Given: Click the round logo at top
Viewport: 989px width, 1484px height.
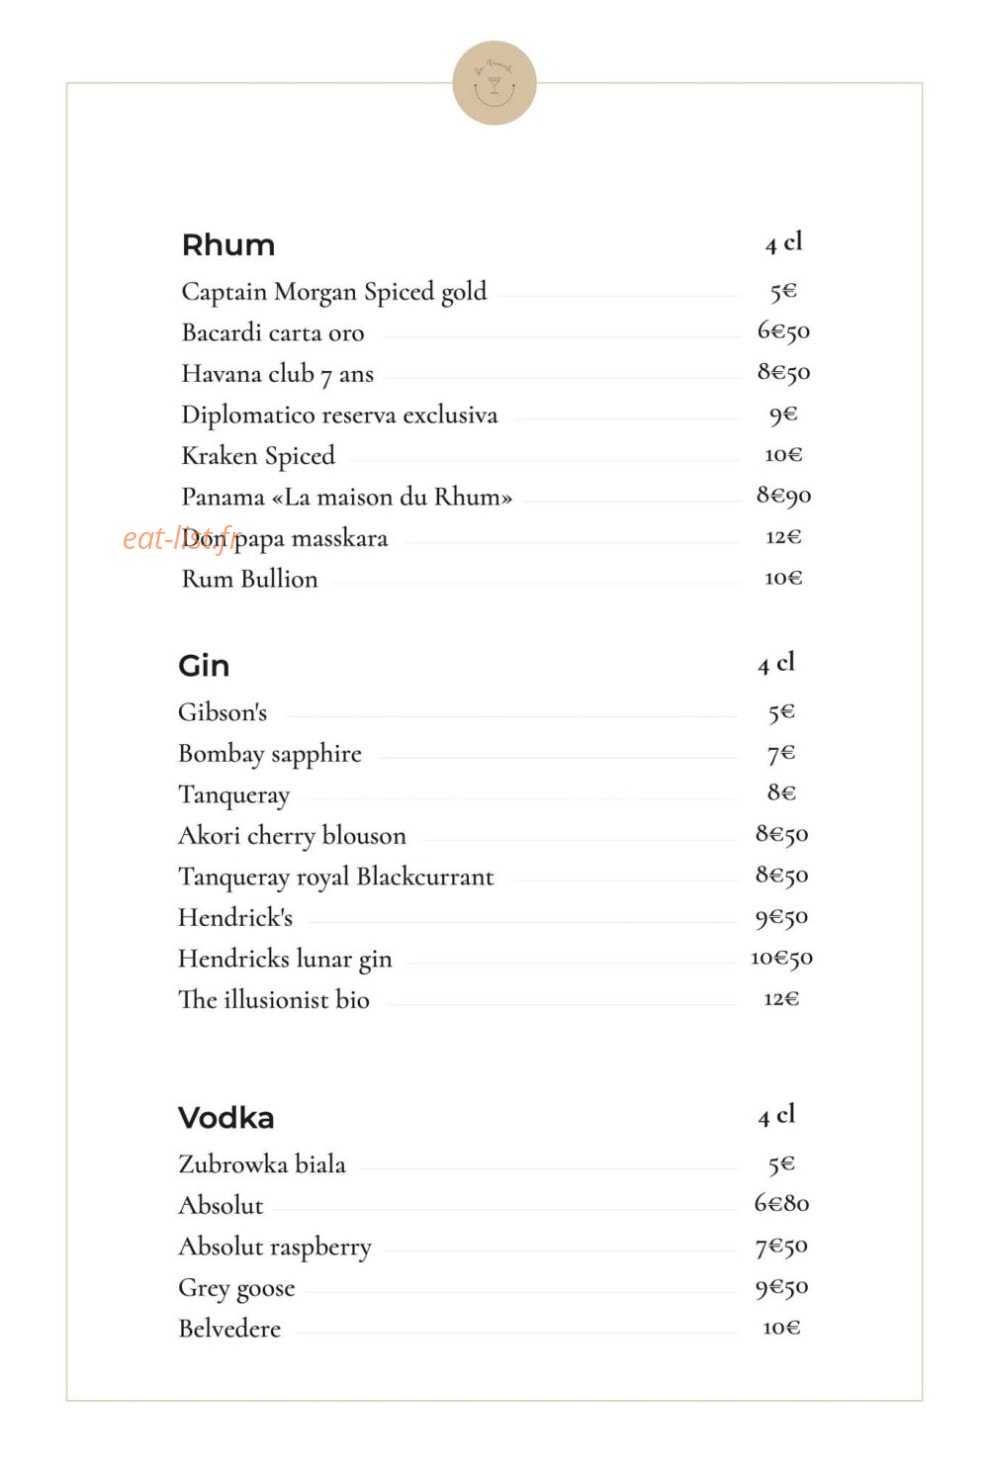Looking at the screenshot, I should click(x=494, y=83).
